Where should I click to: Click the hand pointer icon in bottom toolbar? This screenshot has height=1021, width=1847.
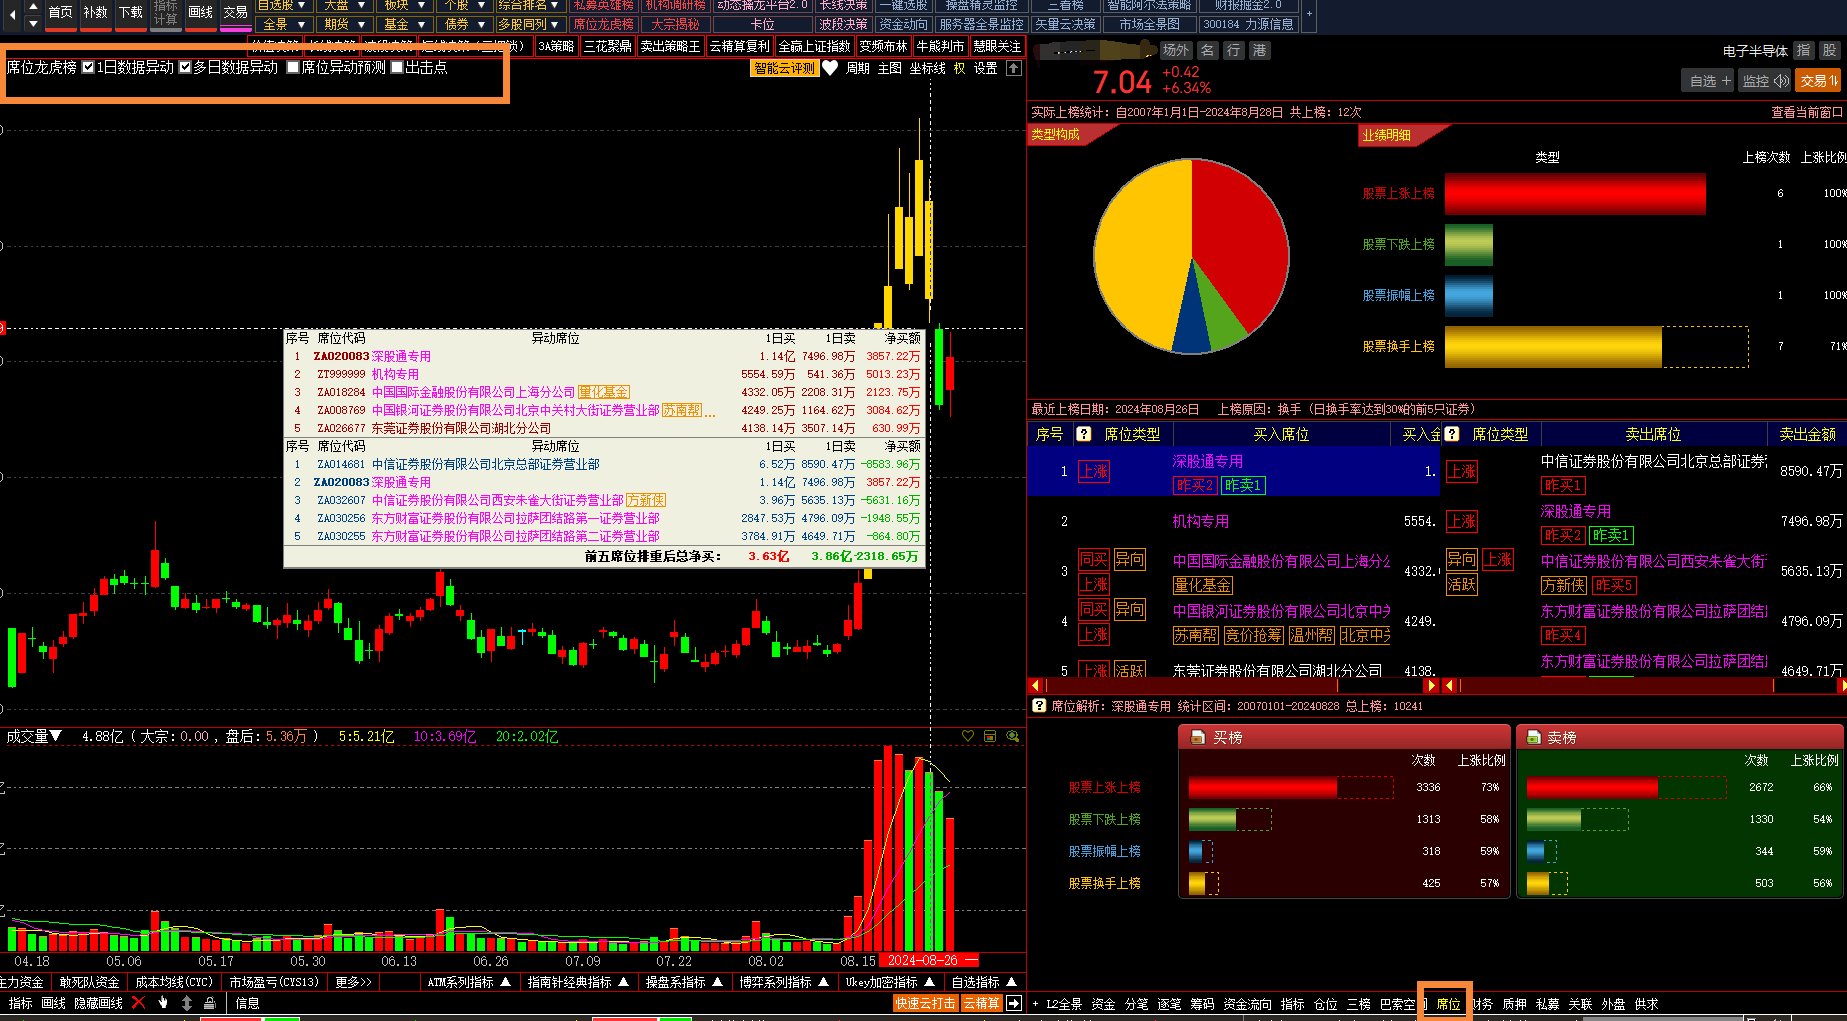point(163,1003)
